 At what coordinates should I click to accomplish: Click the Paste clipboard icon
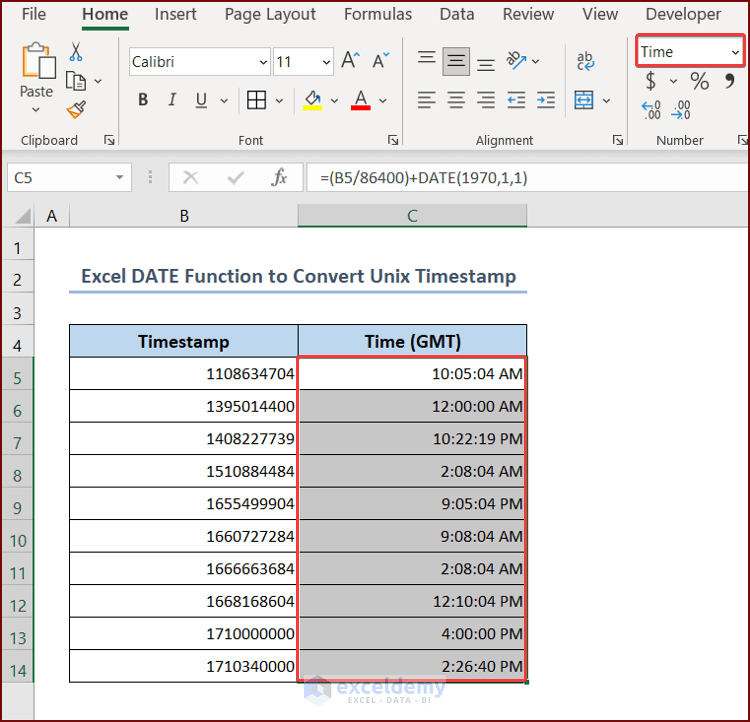click(37, 61)
